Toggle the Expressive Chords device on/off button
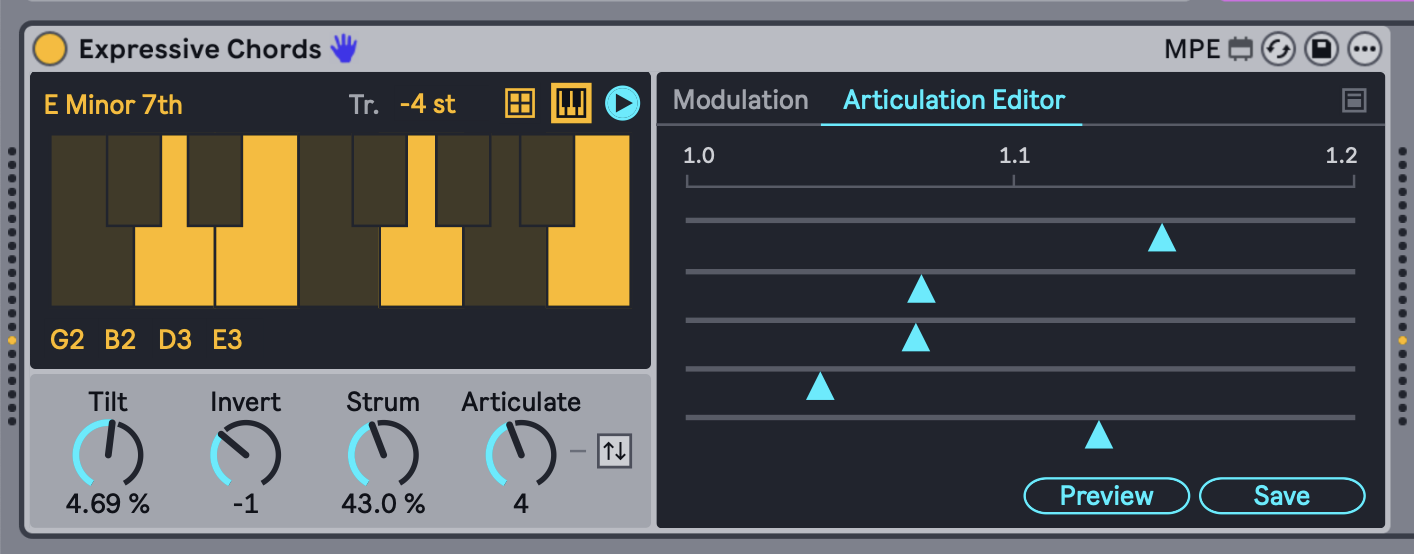 click(x=49, y=49)
